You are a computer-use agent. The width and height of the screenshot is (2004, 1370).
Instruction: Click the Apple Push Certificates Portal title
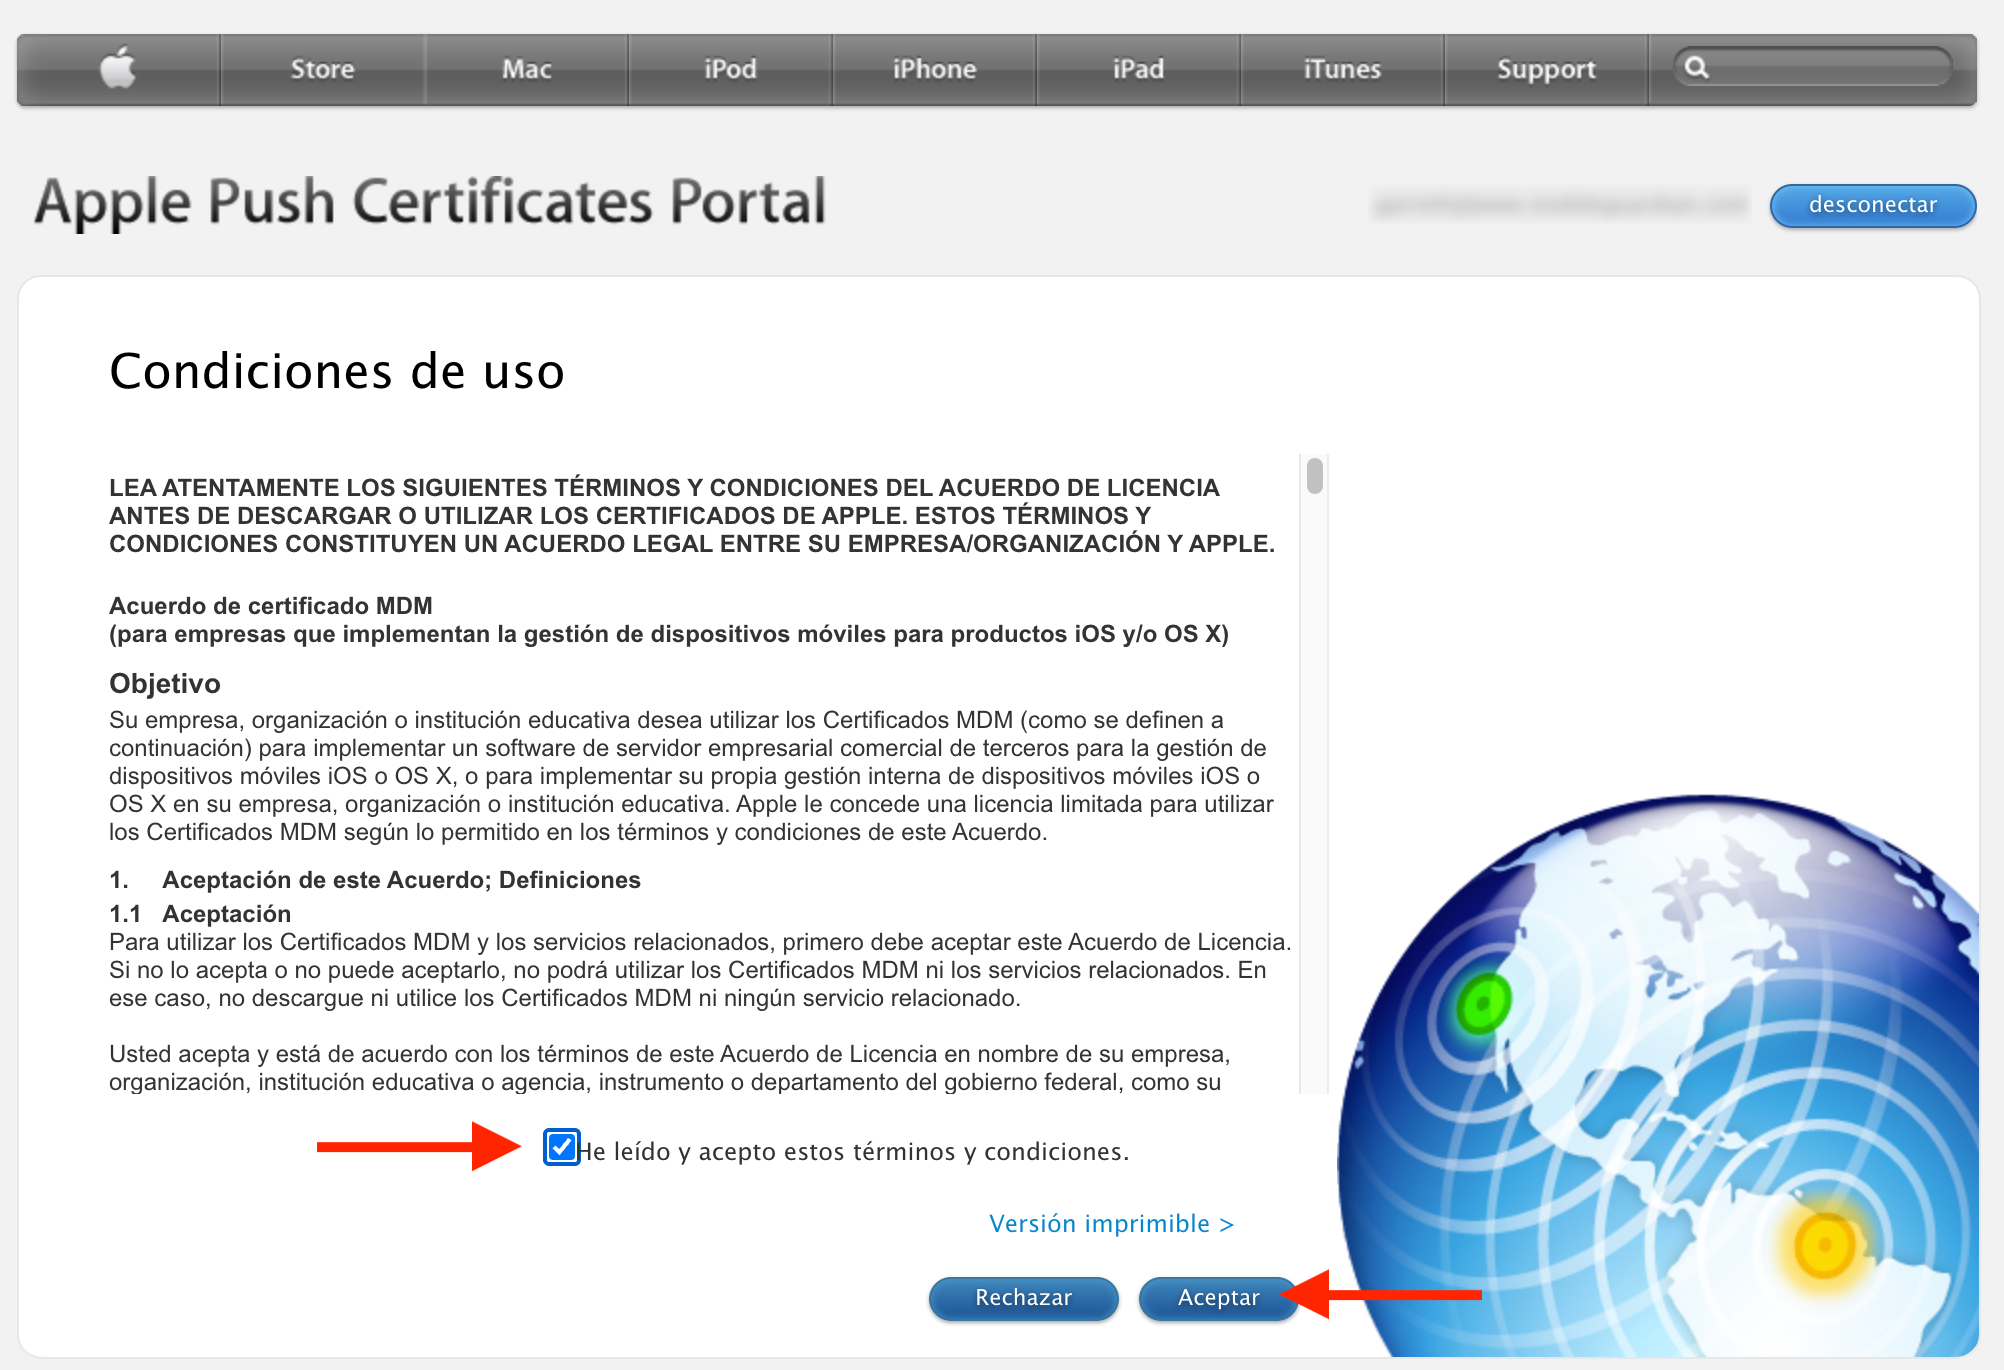click(430, 202)
